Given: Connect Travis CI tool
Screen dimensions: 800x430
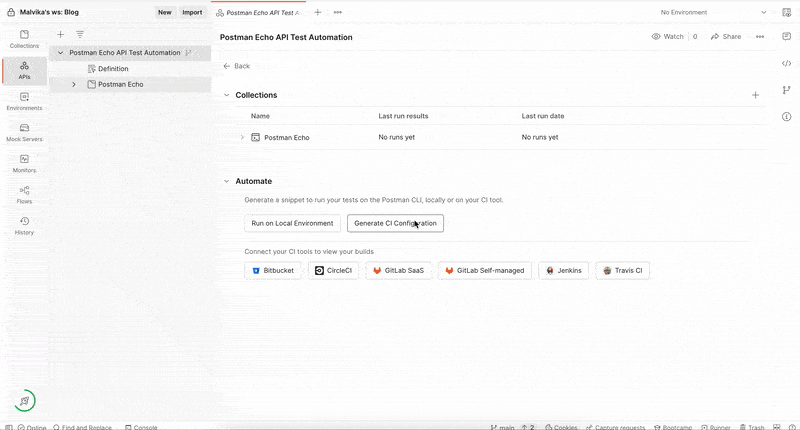Looking at the screenshot, I should click(x=622, y=270).
